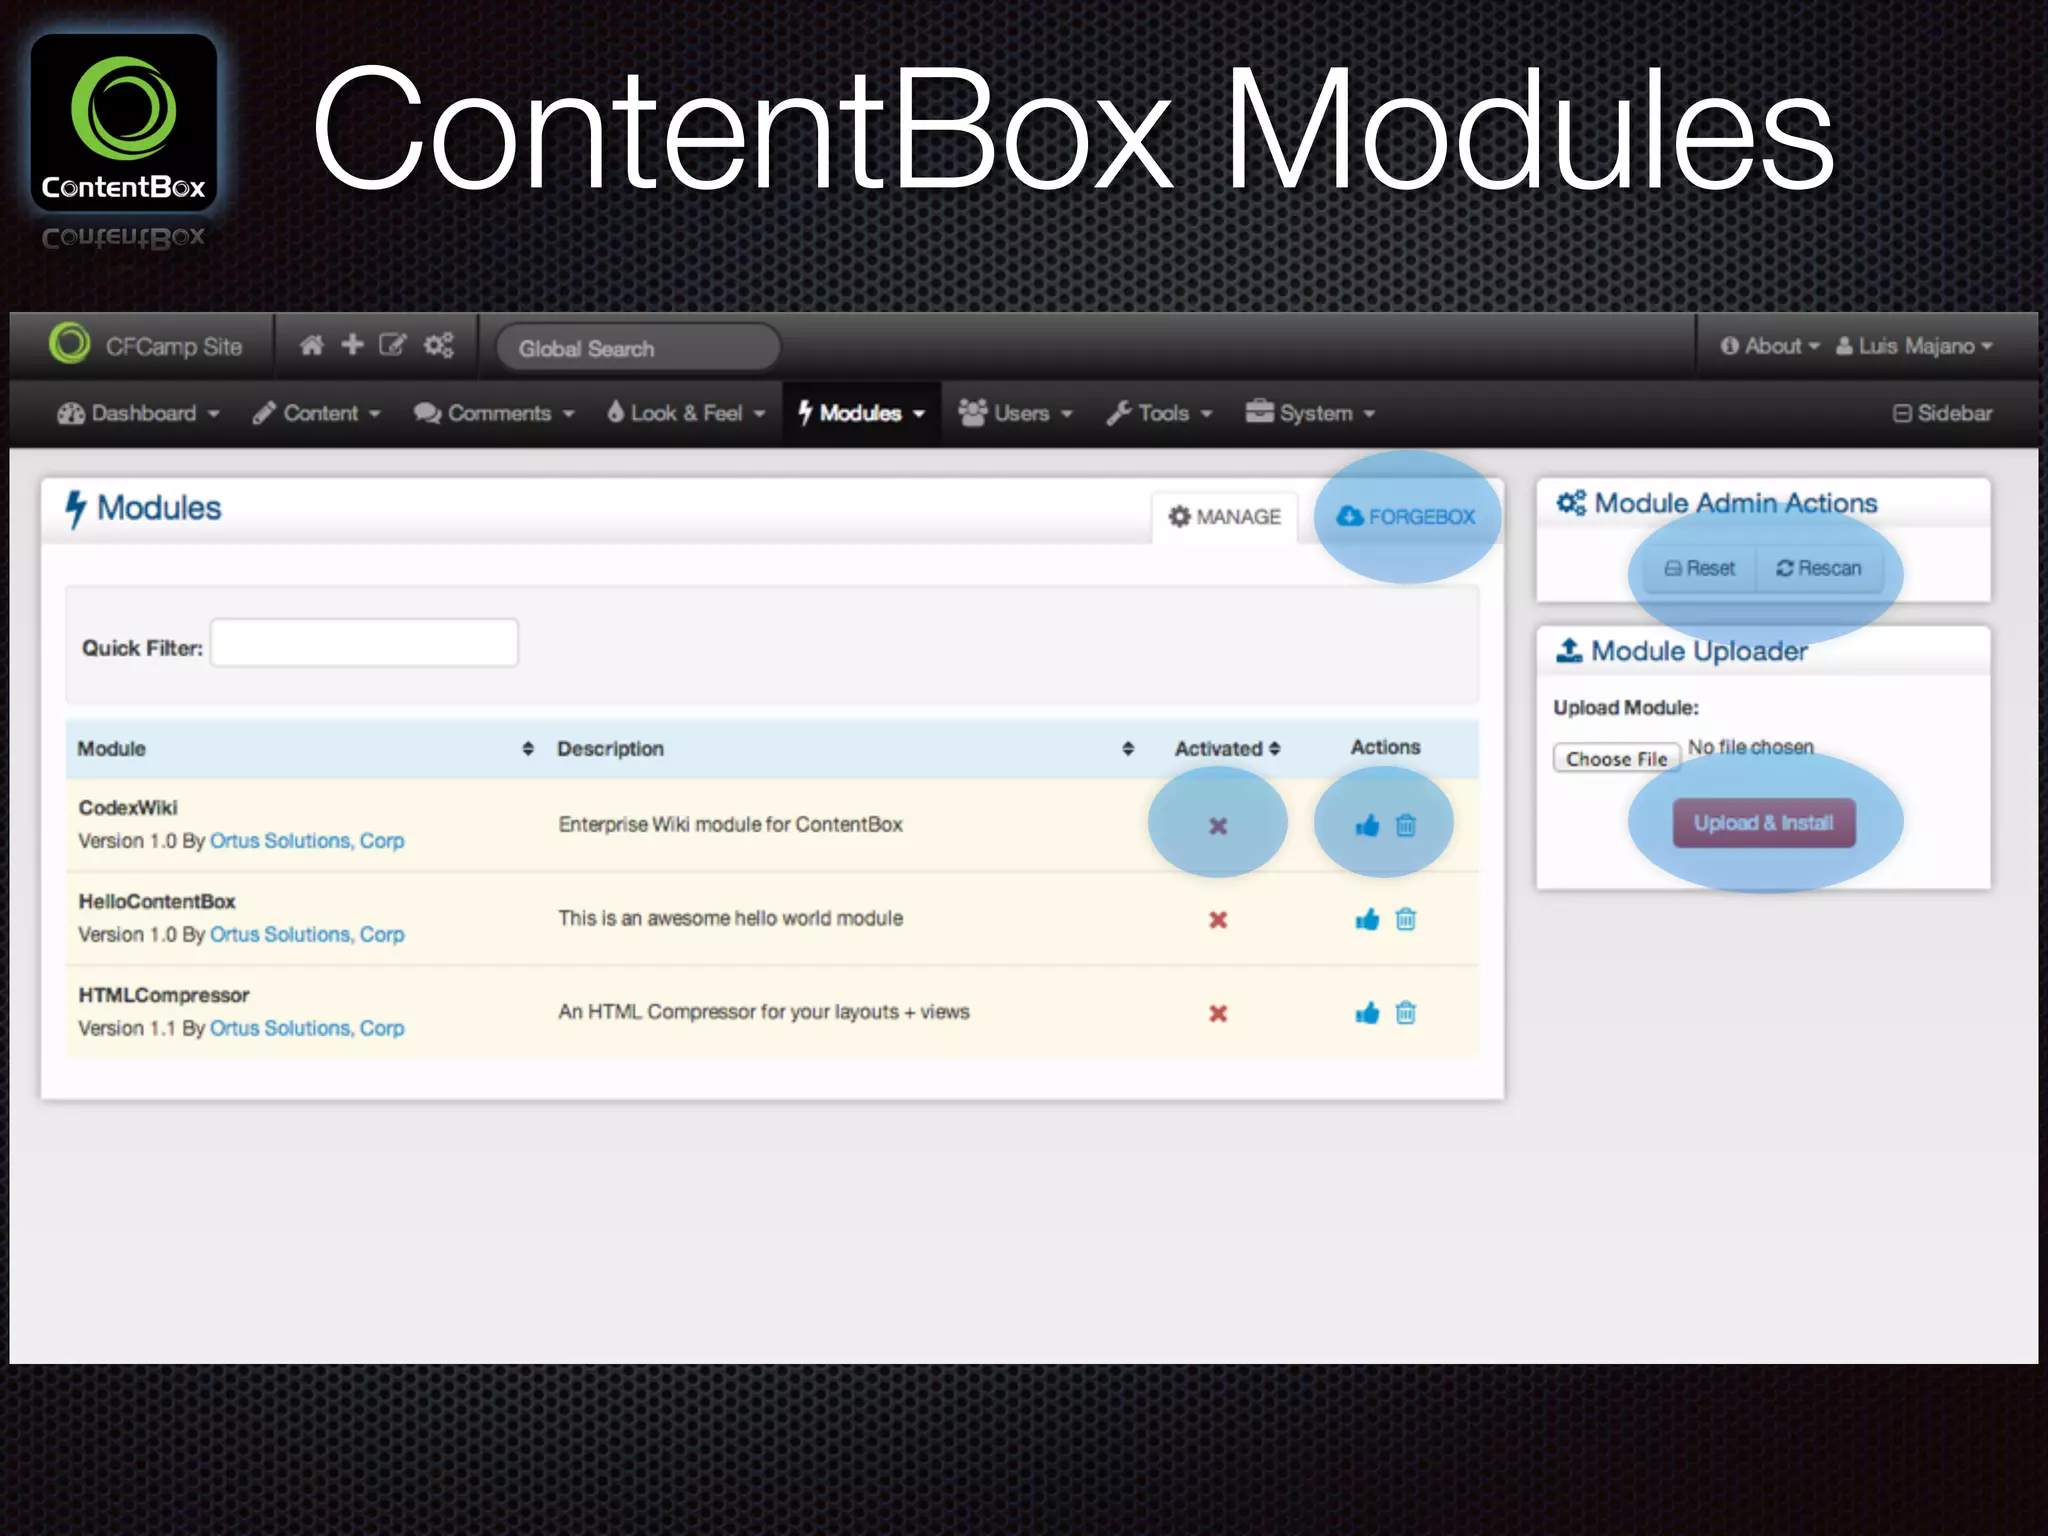Switch to the MANAGE tab
2048x1536 pixels.
tap(1225, 517)
